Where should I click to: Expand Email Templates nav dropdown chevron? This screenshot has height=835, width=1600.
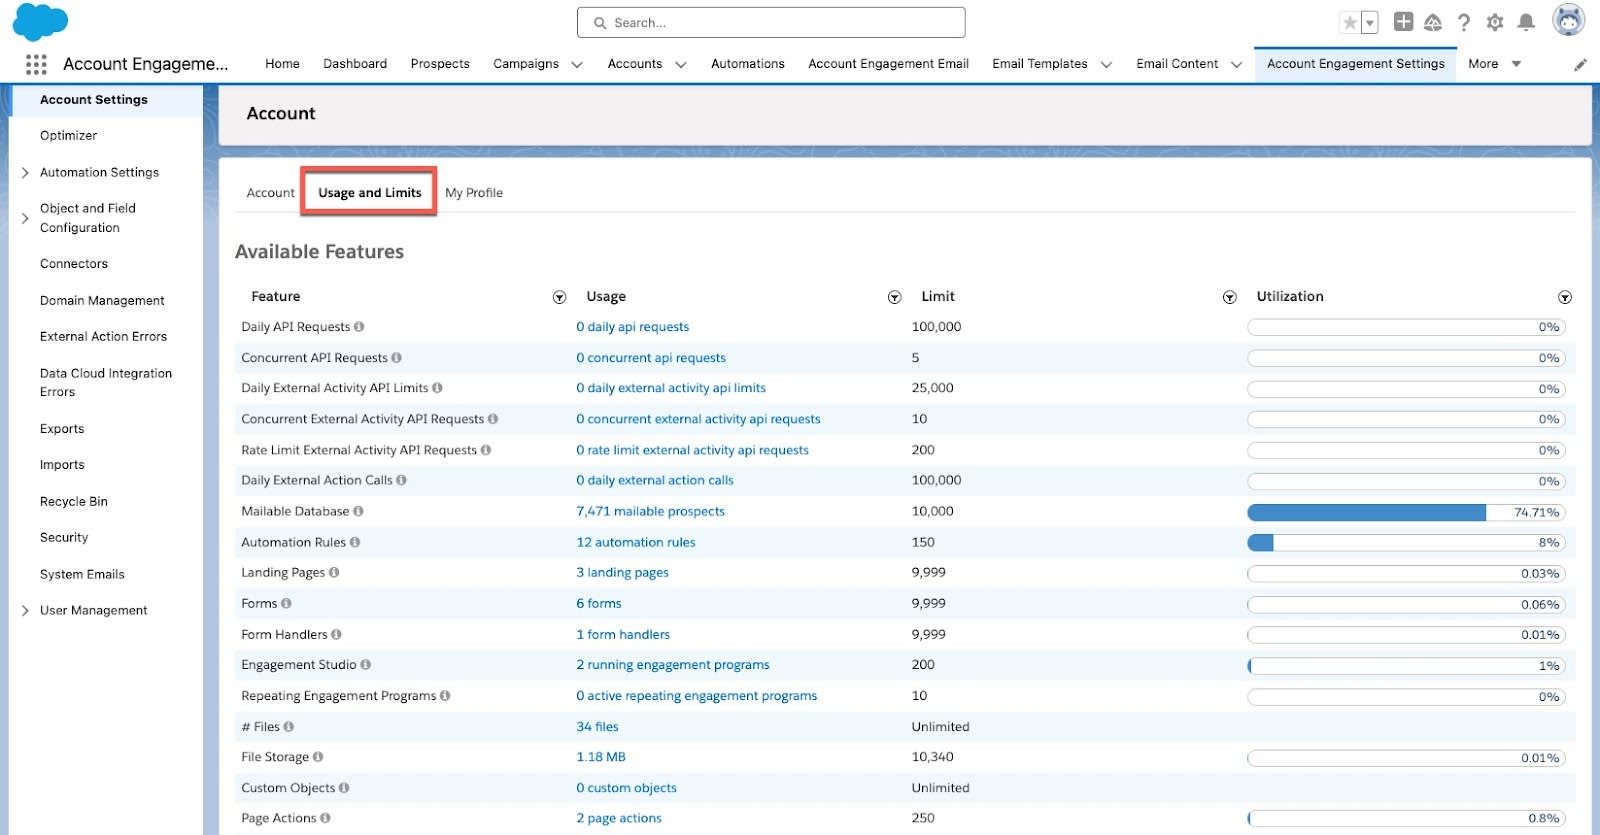[x=1106, y=64]
